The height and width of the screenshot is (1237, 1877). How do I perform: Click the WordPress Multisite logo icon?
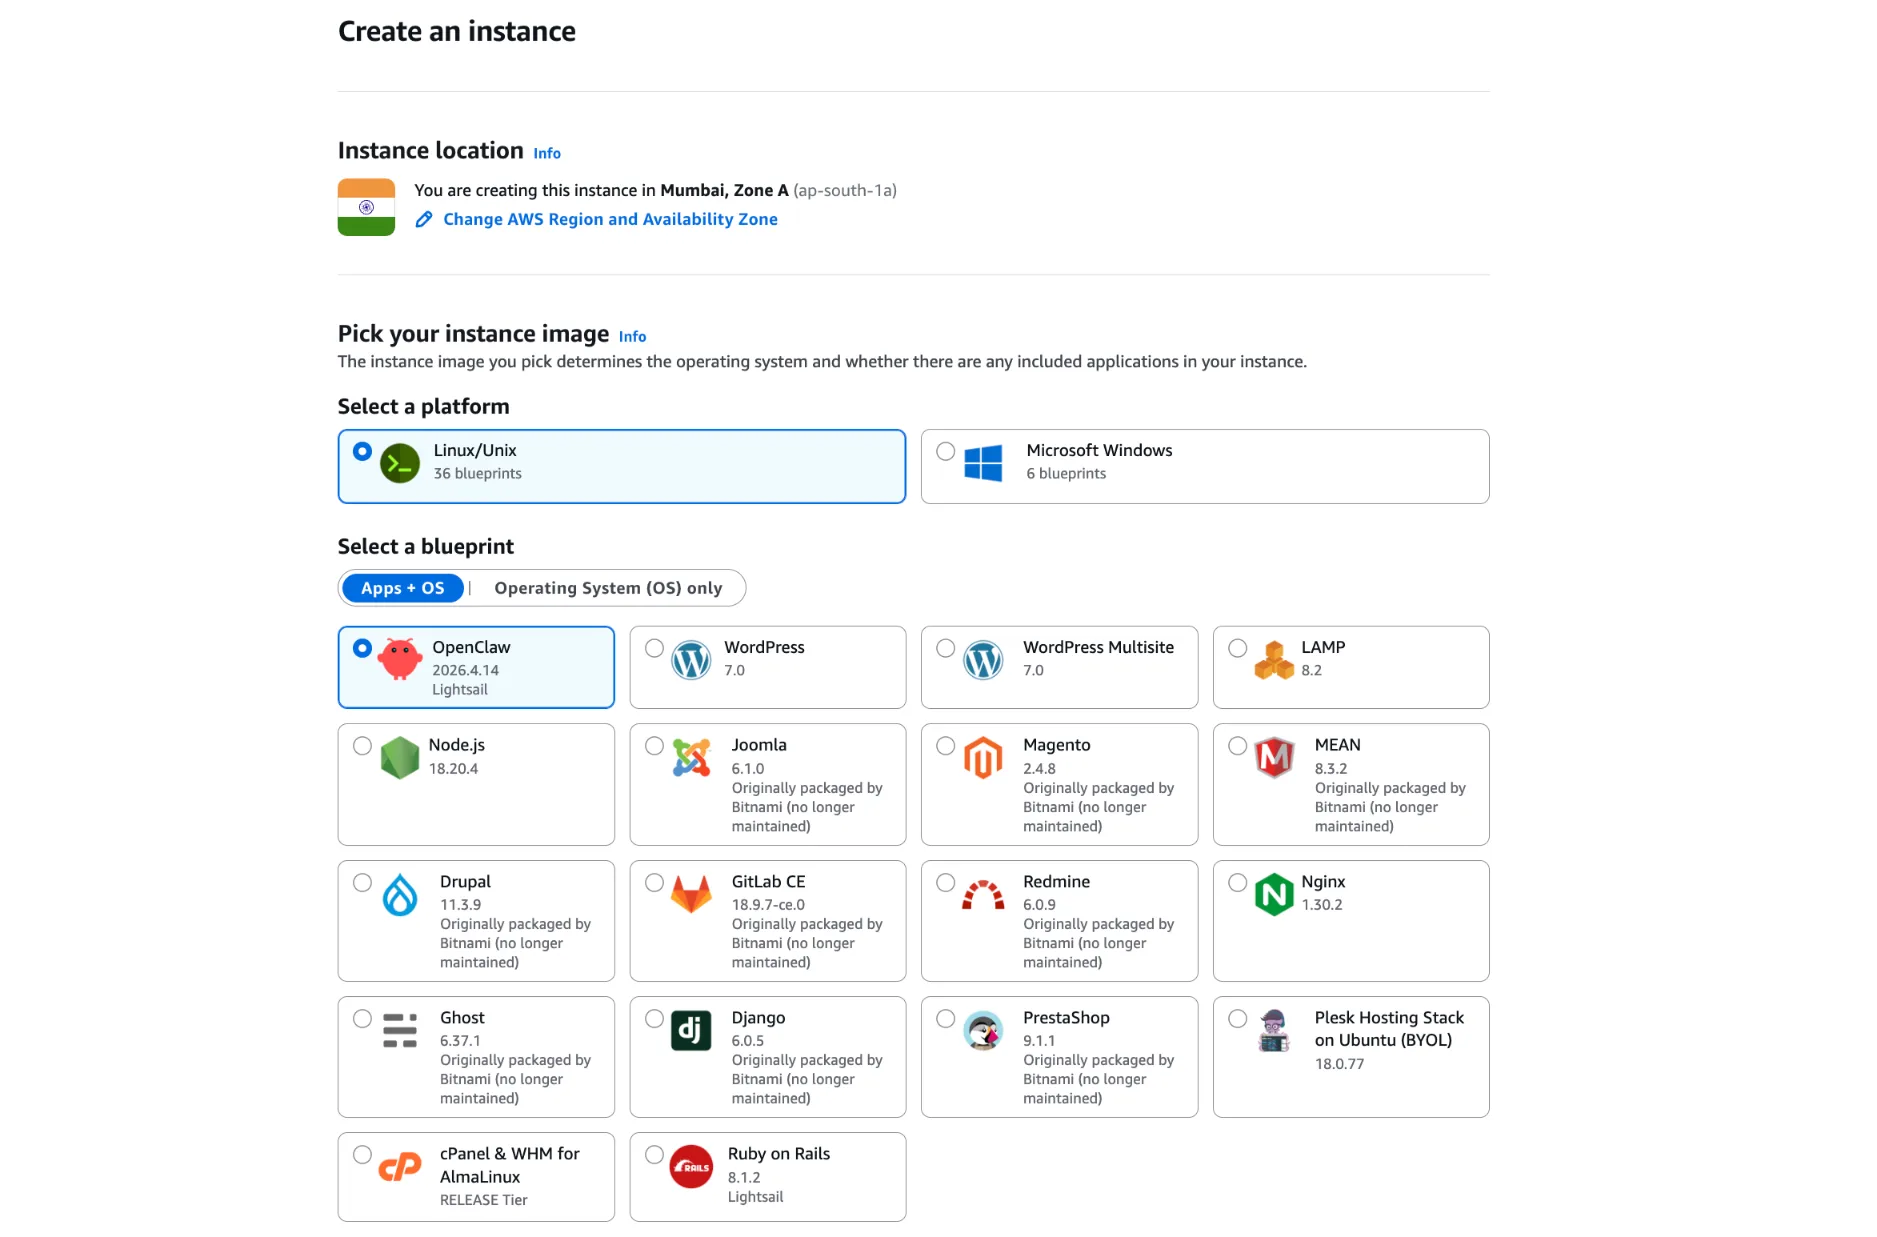coord(983,660)
